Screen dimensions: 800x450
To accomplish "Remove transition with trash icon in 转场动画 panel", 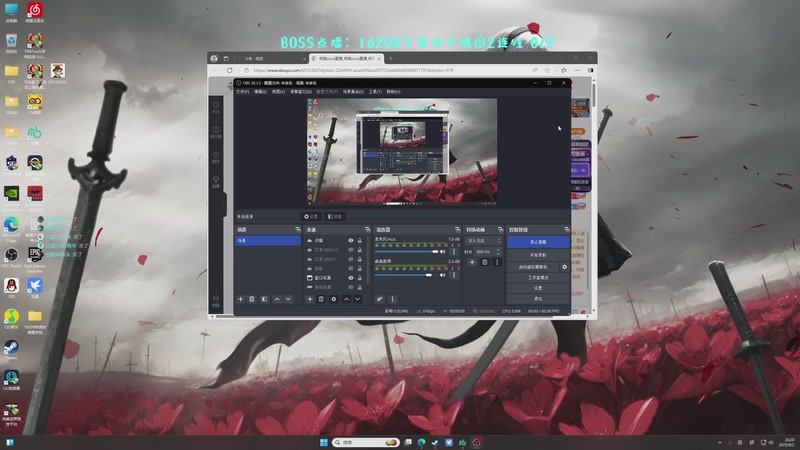I will [x=485, y=262].
